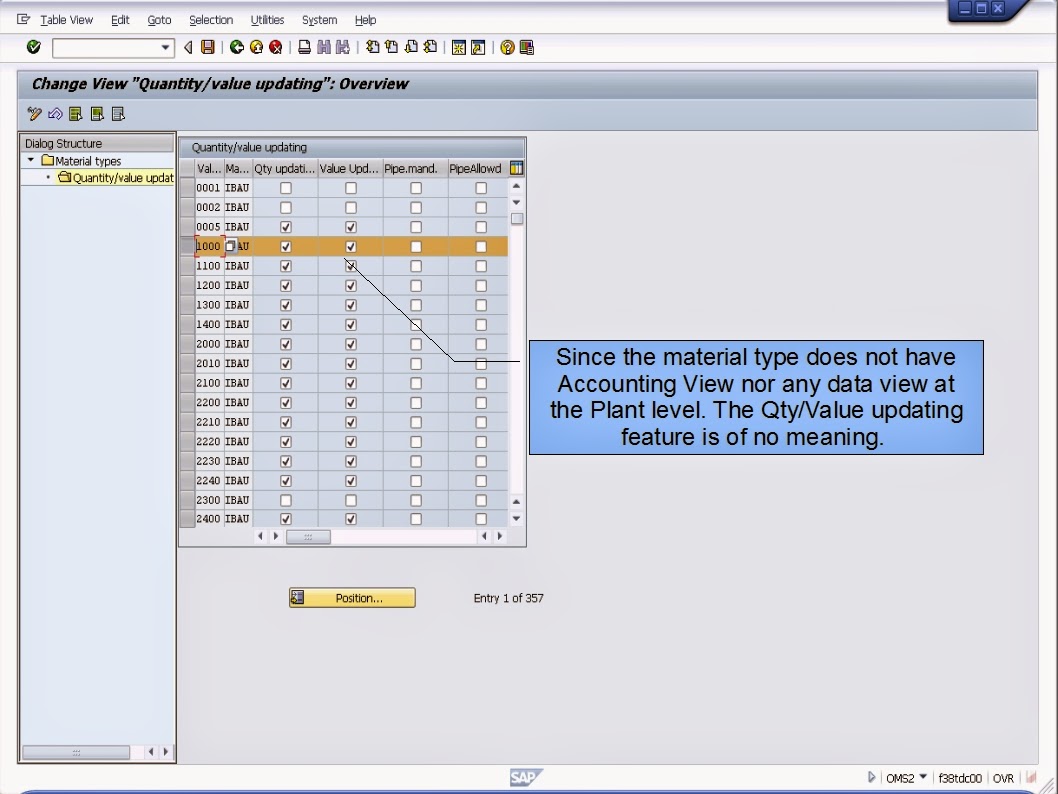The height and width of the screenshot is (794, 1058).
Task: Click the Save icon in the toolbar
Action: [x=205, y=46]
